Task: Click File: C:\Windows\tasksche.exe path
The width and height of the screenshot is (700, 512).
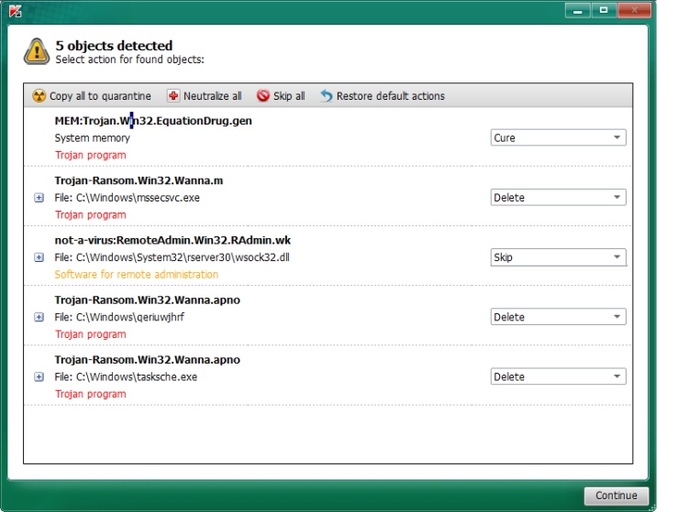Action: [126, 377]
